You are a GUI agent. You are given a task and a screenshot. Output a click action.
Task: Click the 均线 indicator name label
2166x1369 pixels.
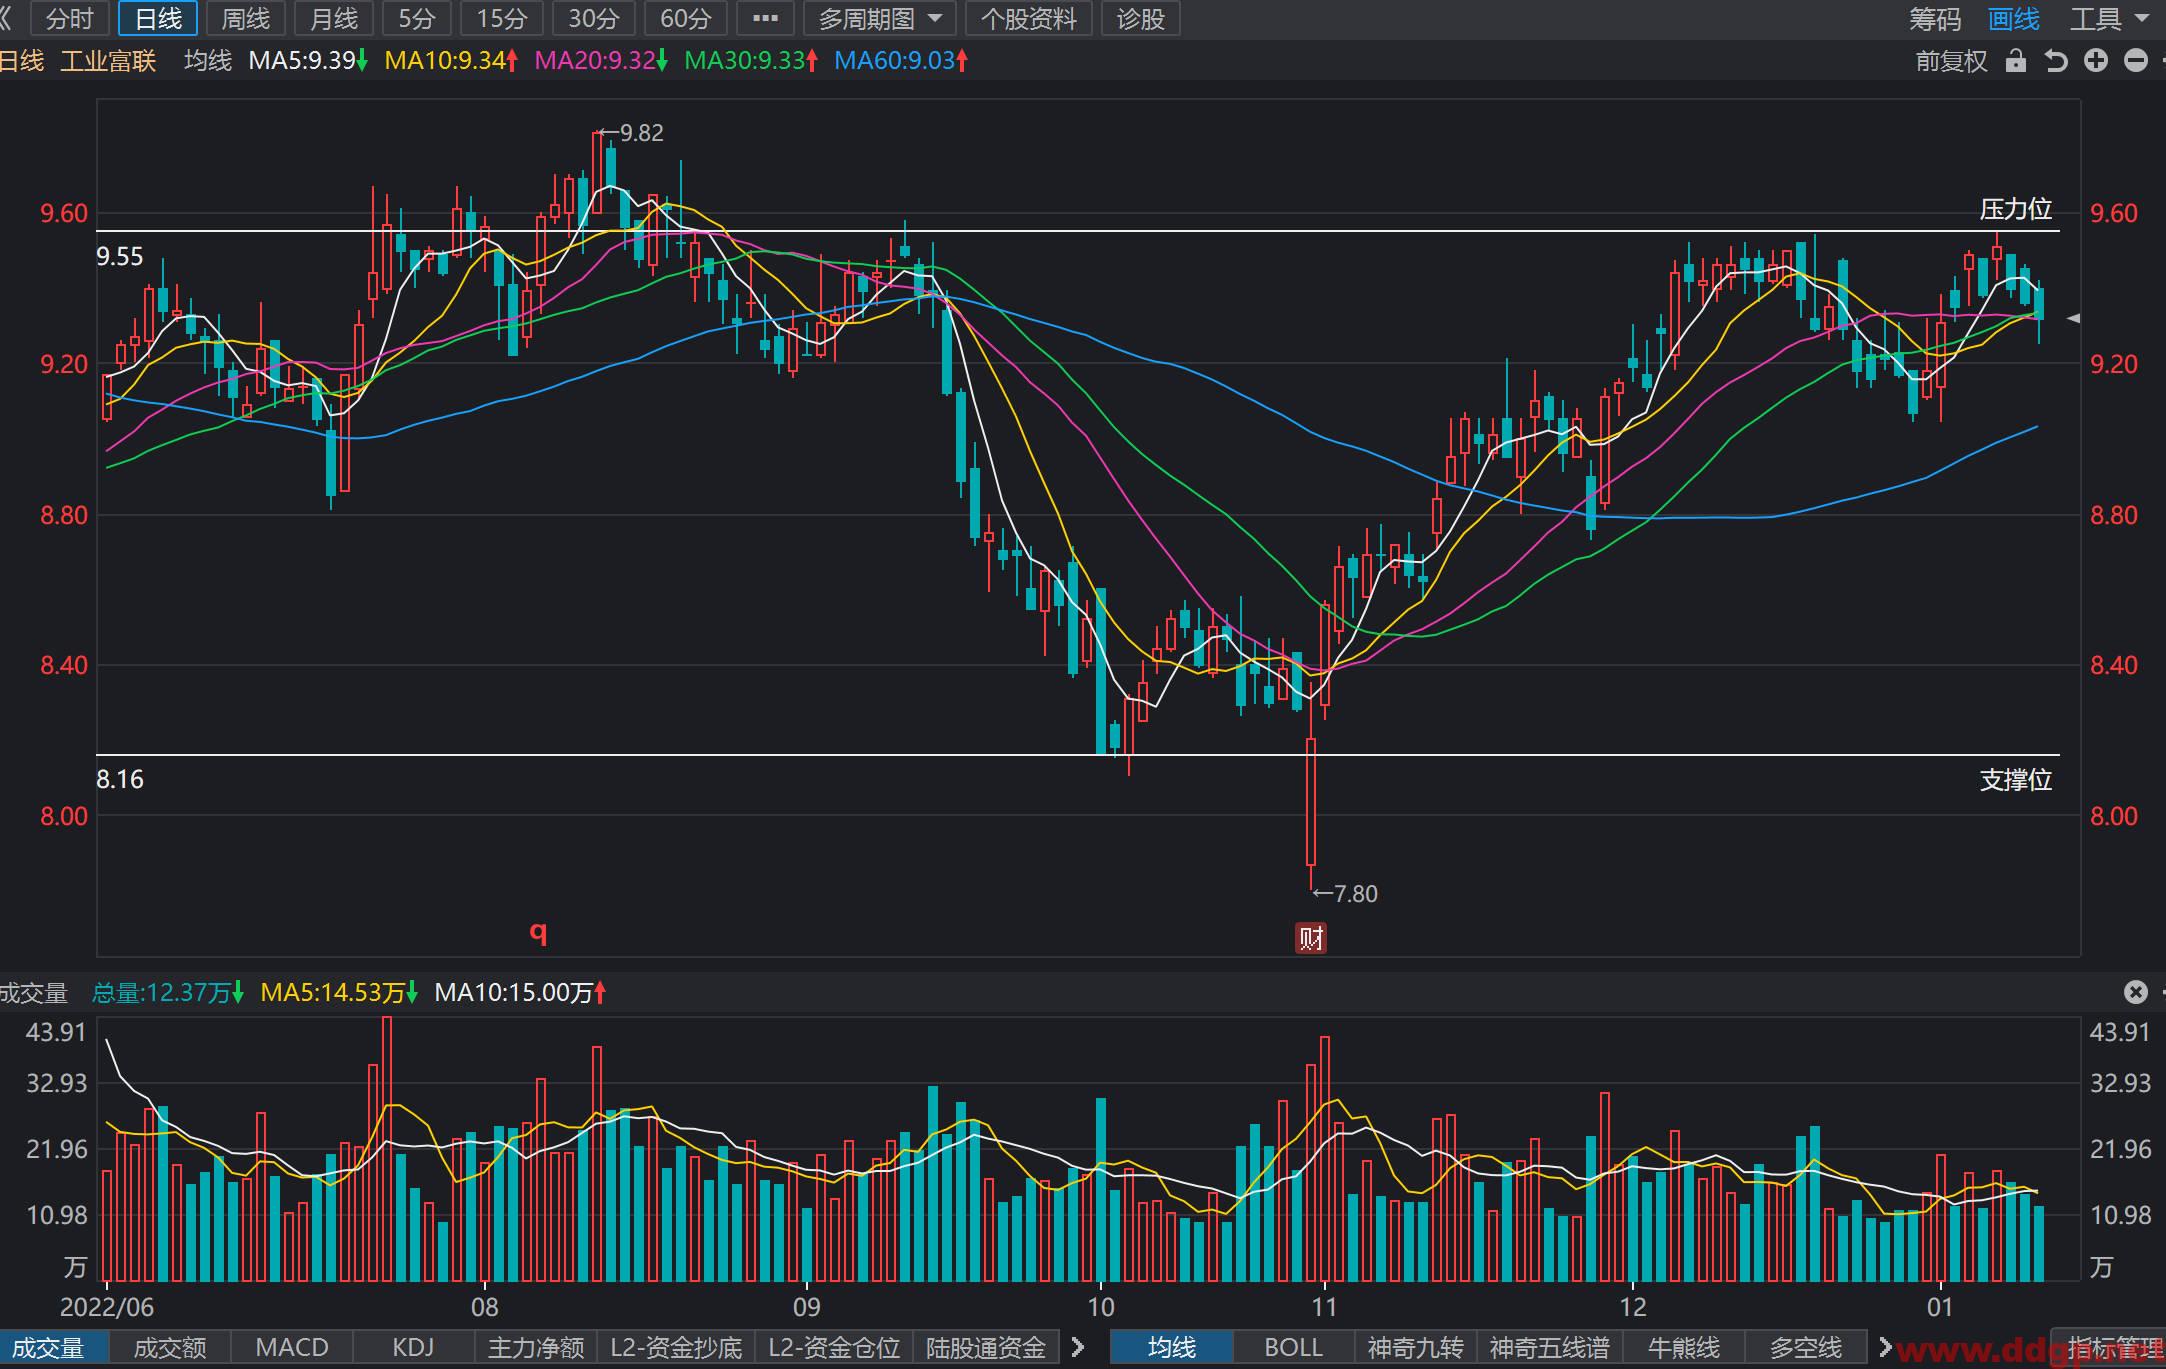click(x=208, y=61)
